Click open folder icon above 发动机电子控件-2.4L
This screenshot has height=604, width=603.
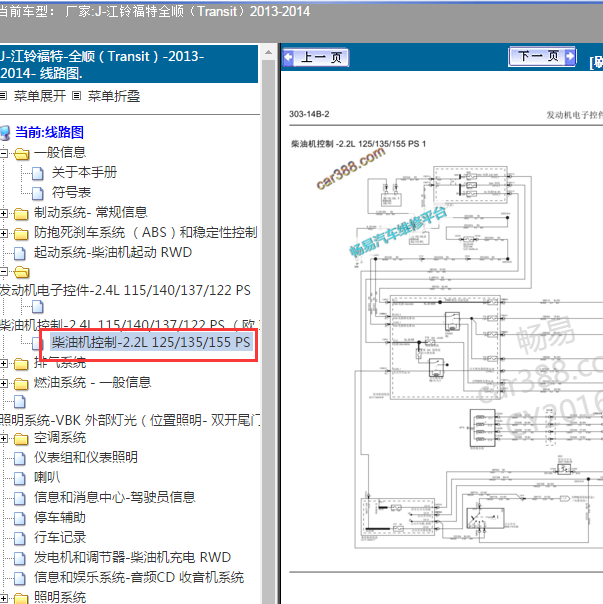click(22, 272)
